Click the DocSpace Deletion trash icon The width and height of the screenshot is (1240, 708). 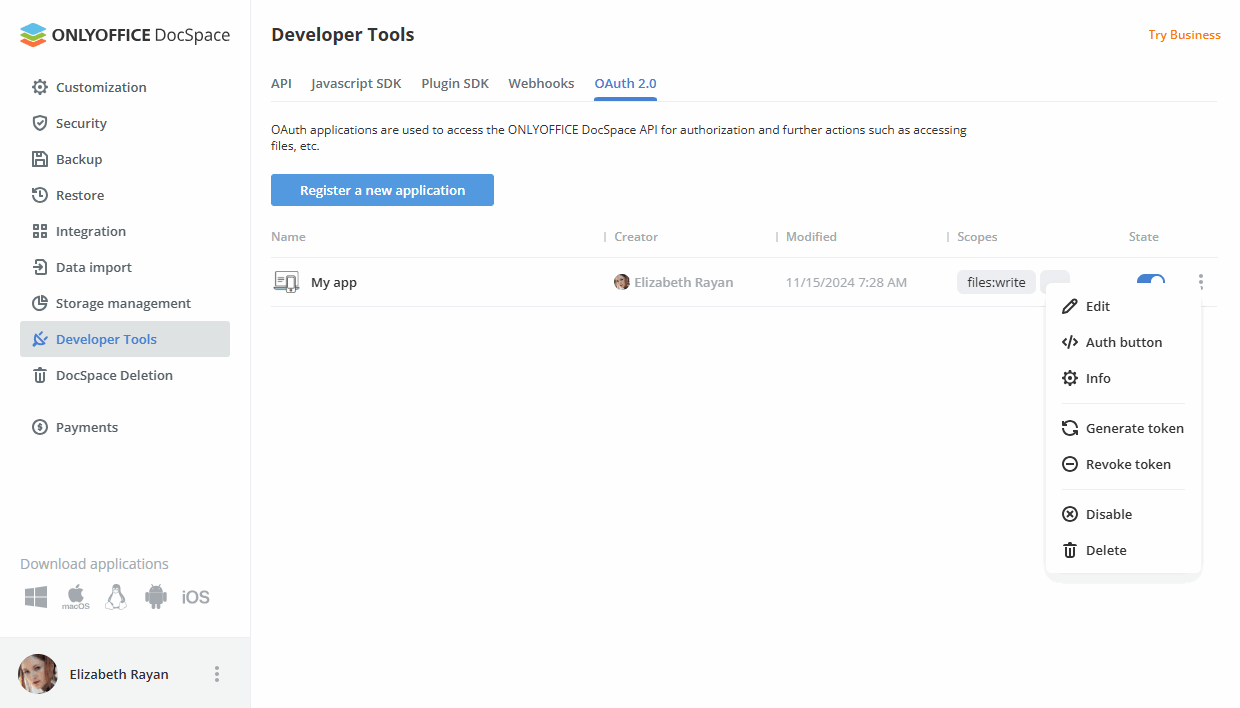[40, 375]
